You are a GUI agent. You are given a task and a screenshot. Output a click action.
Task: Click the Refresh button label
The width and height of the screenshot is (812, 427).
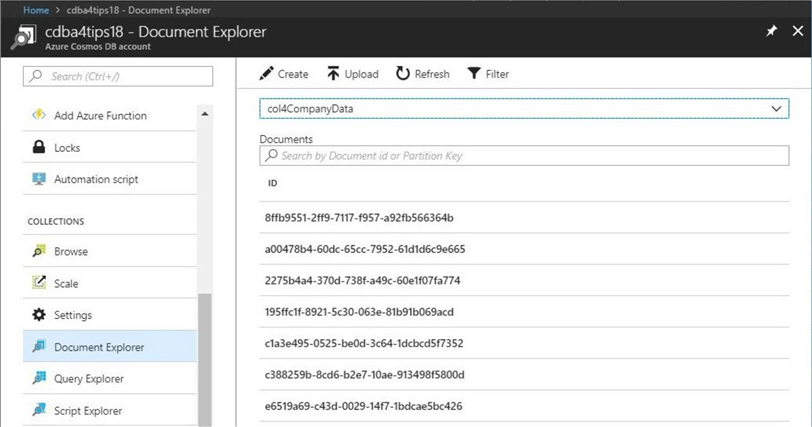pyautogui.click(x=432, y=74)
